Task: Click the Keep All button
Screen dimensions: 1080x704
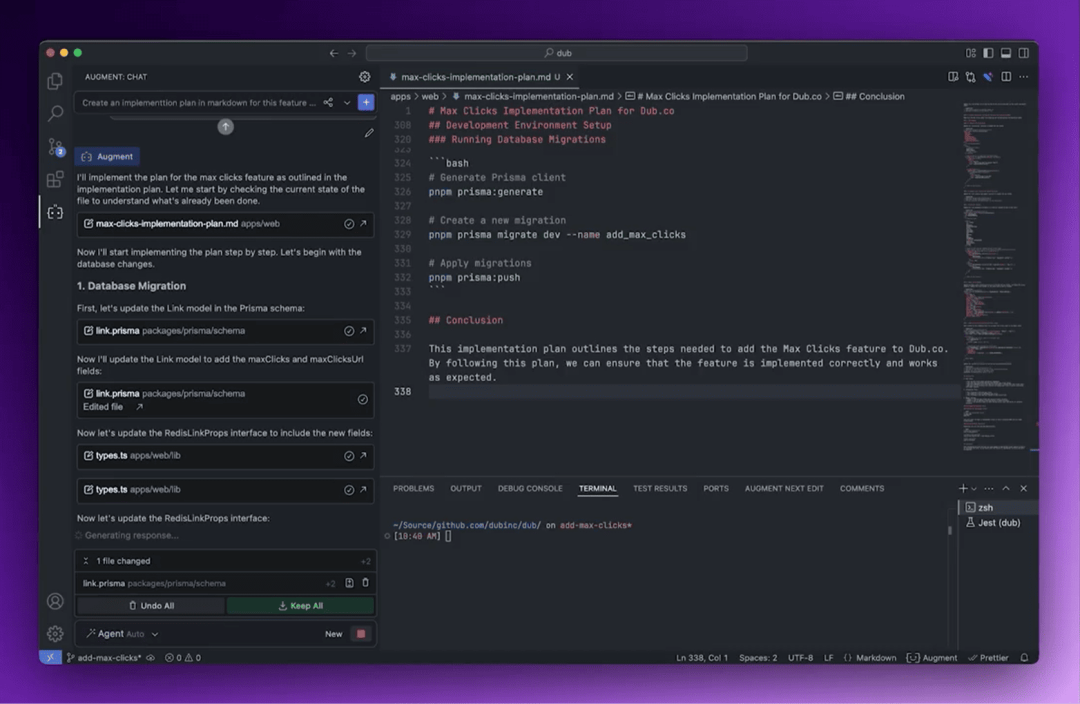Action: (x=300, y=606)
